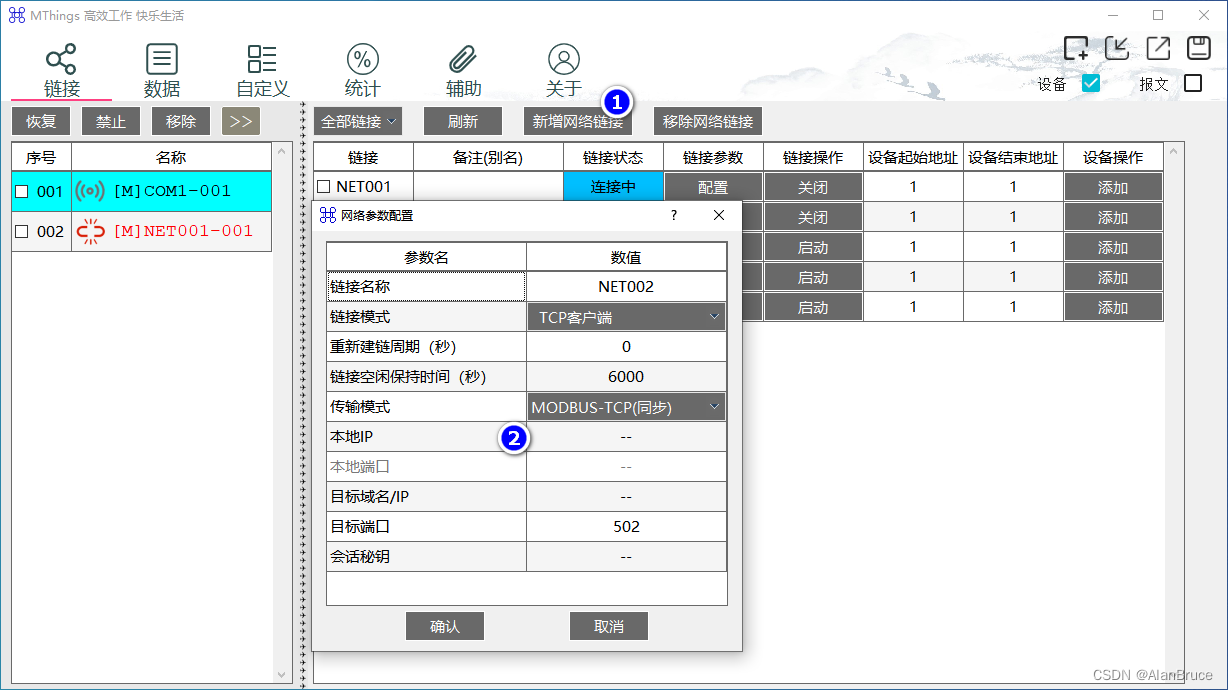The height and width of the screenshot is (690, 1228).
Task: Close the 网络参数配置 dialog with X
Action: tap(719, 215)
